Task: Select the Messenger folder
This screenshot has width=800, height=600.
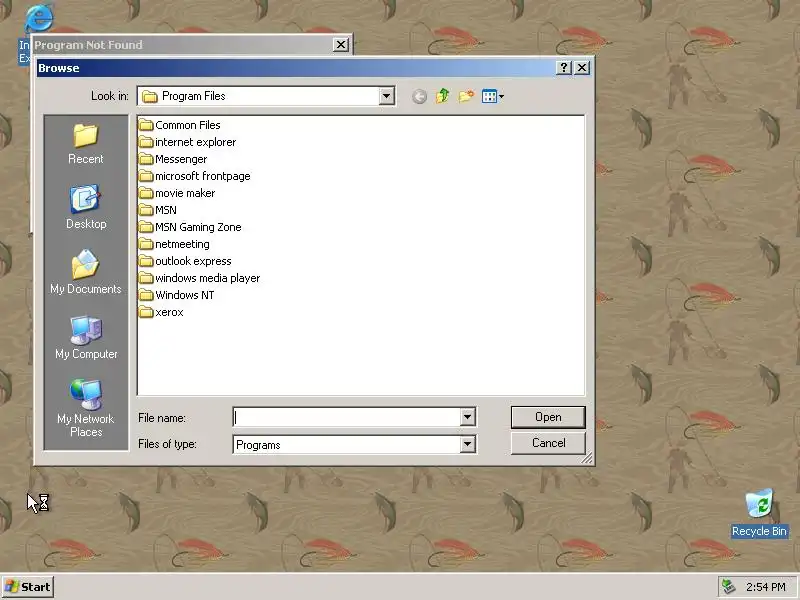Action: click(x=173, y=159)
